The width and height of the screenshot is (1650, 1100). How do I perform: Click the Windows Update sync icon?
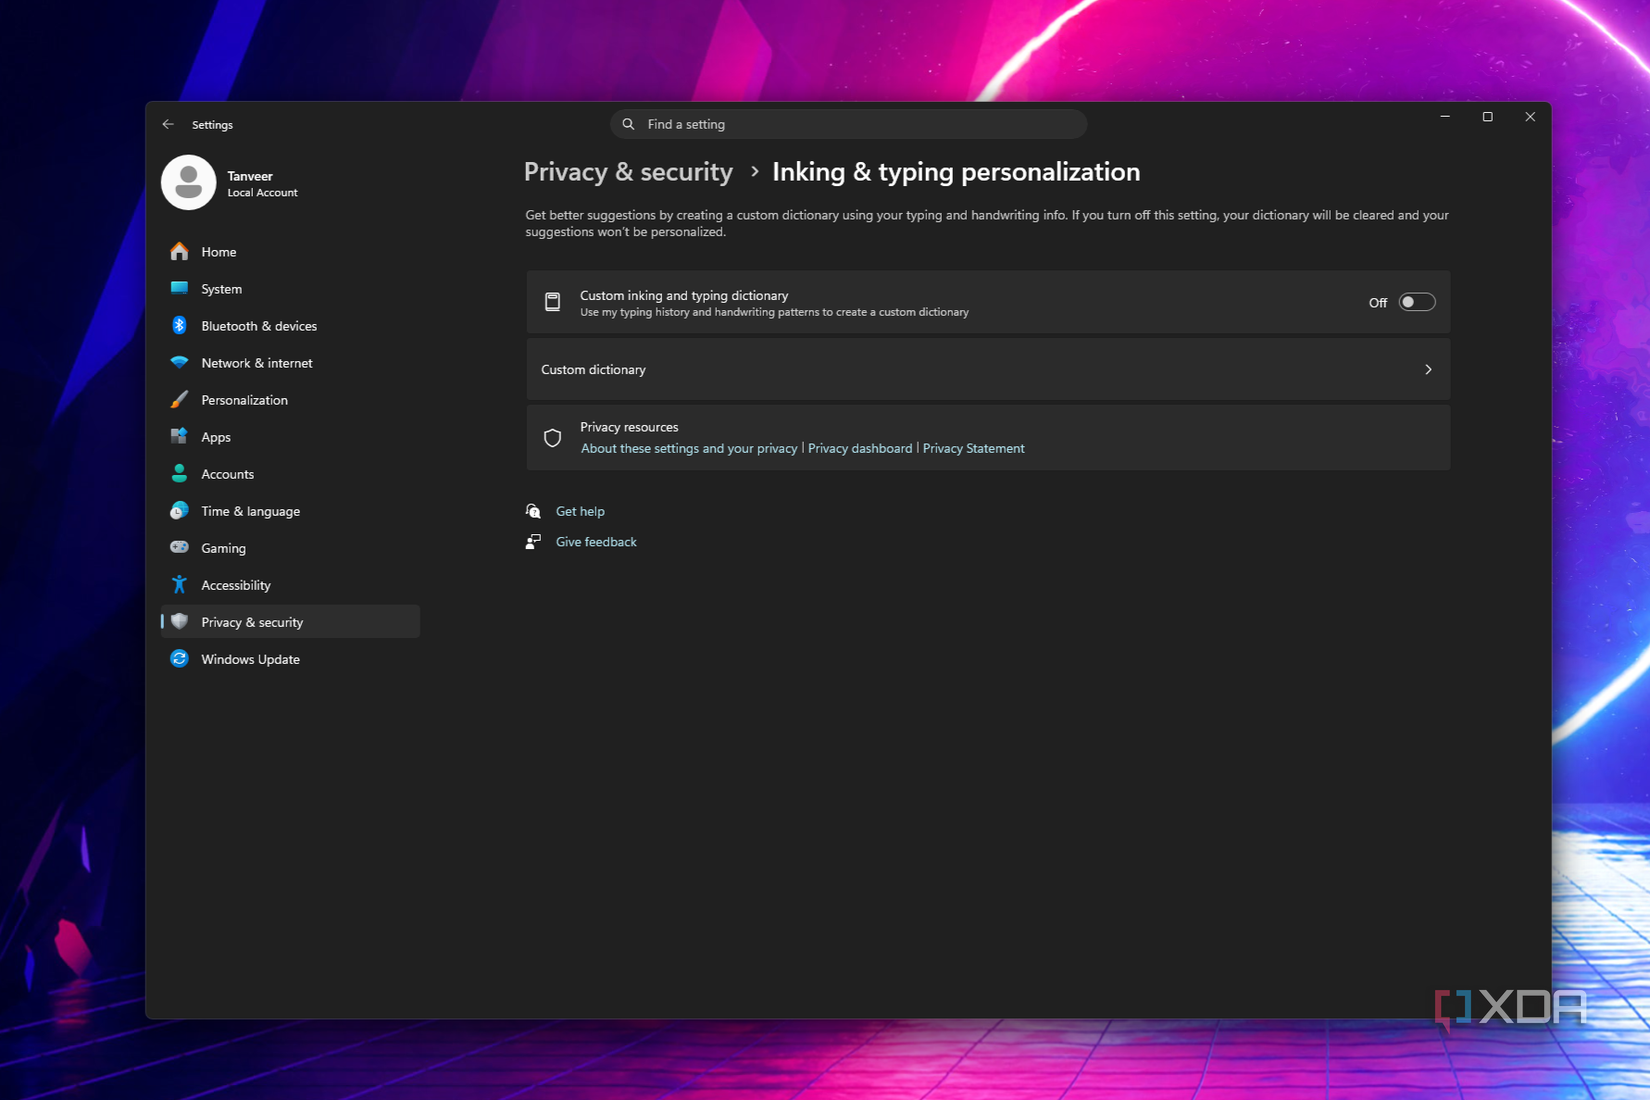179,658
